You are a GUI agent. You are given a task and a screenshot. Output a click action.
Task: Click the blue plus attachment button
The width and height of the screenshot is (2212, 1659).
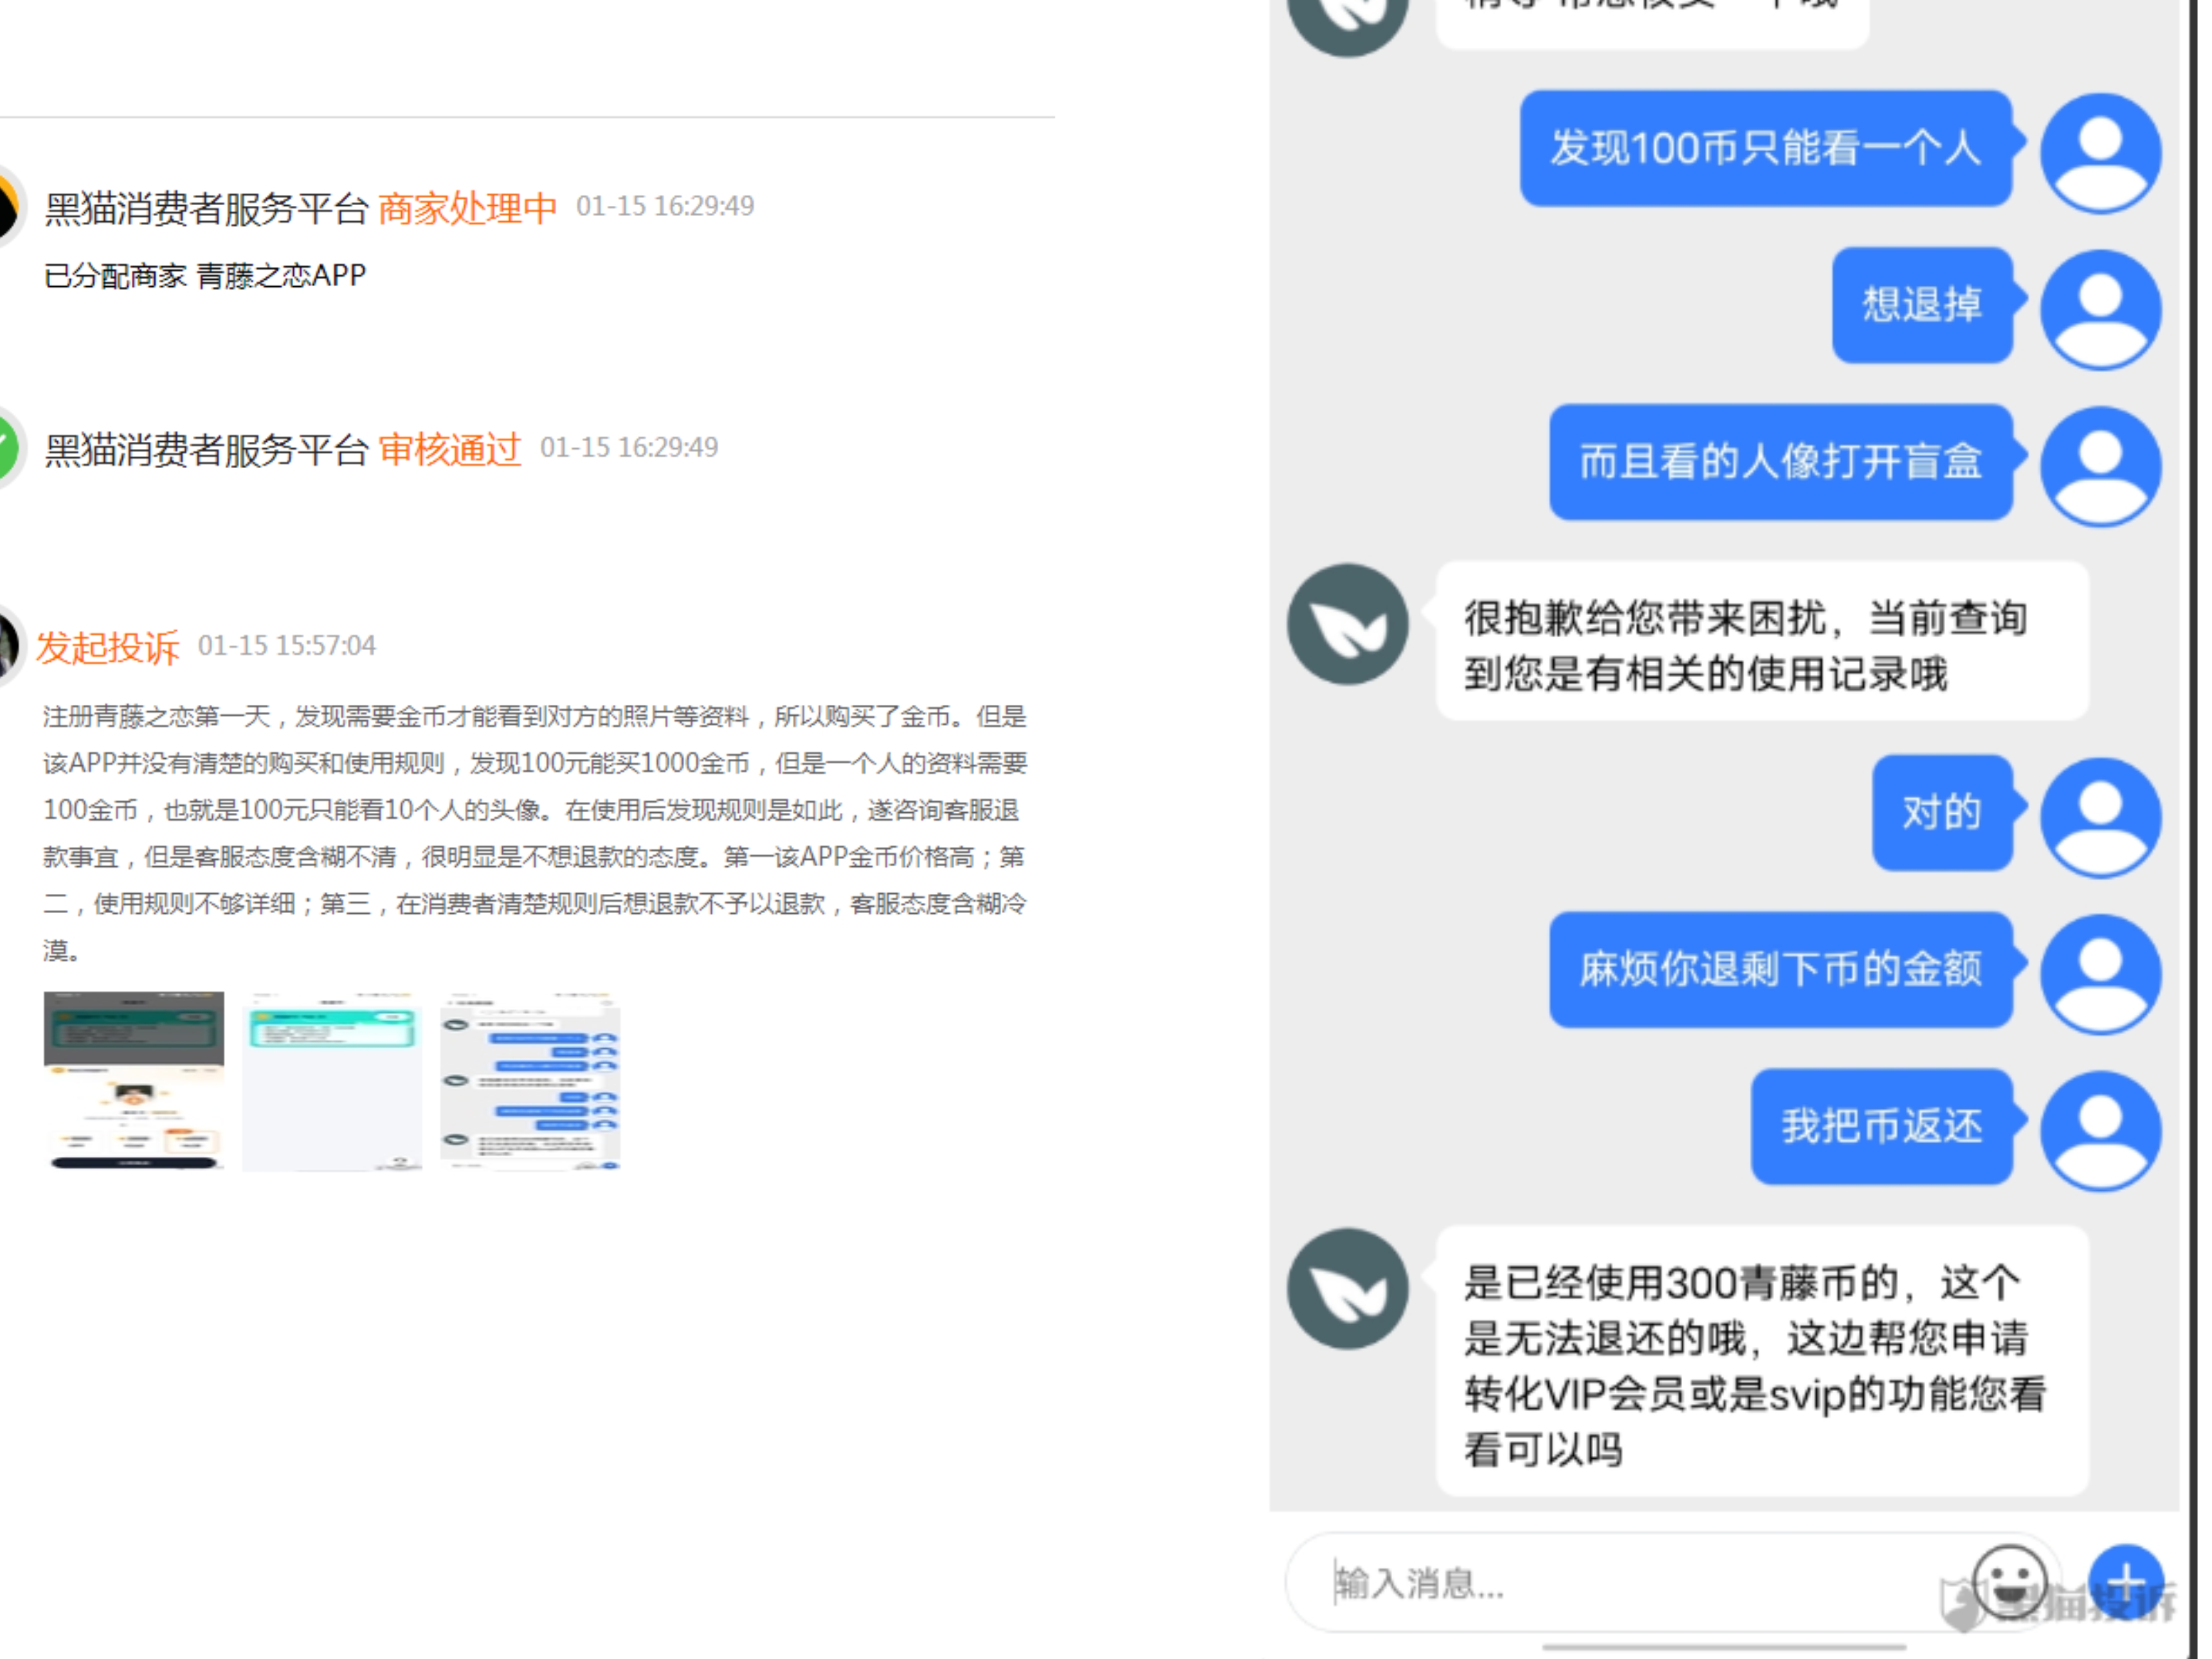pos(2126,1583)
